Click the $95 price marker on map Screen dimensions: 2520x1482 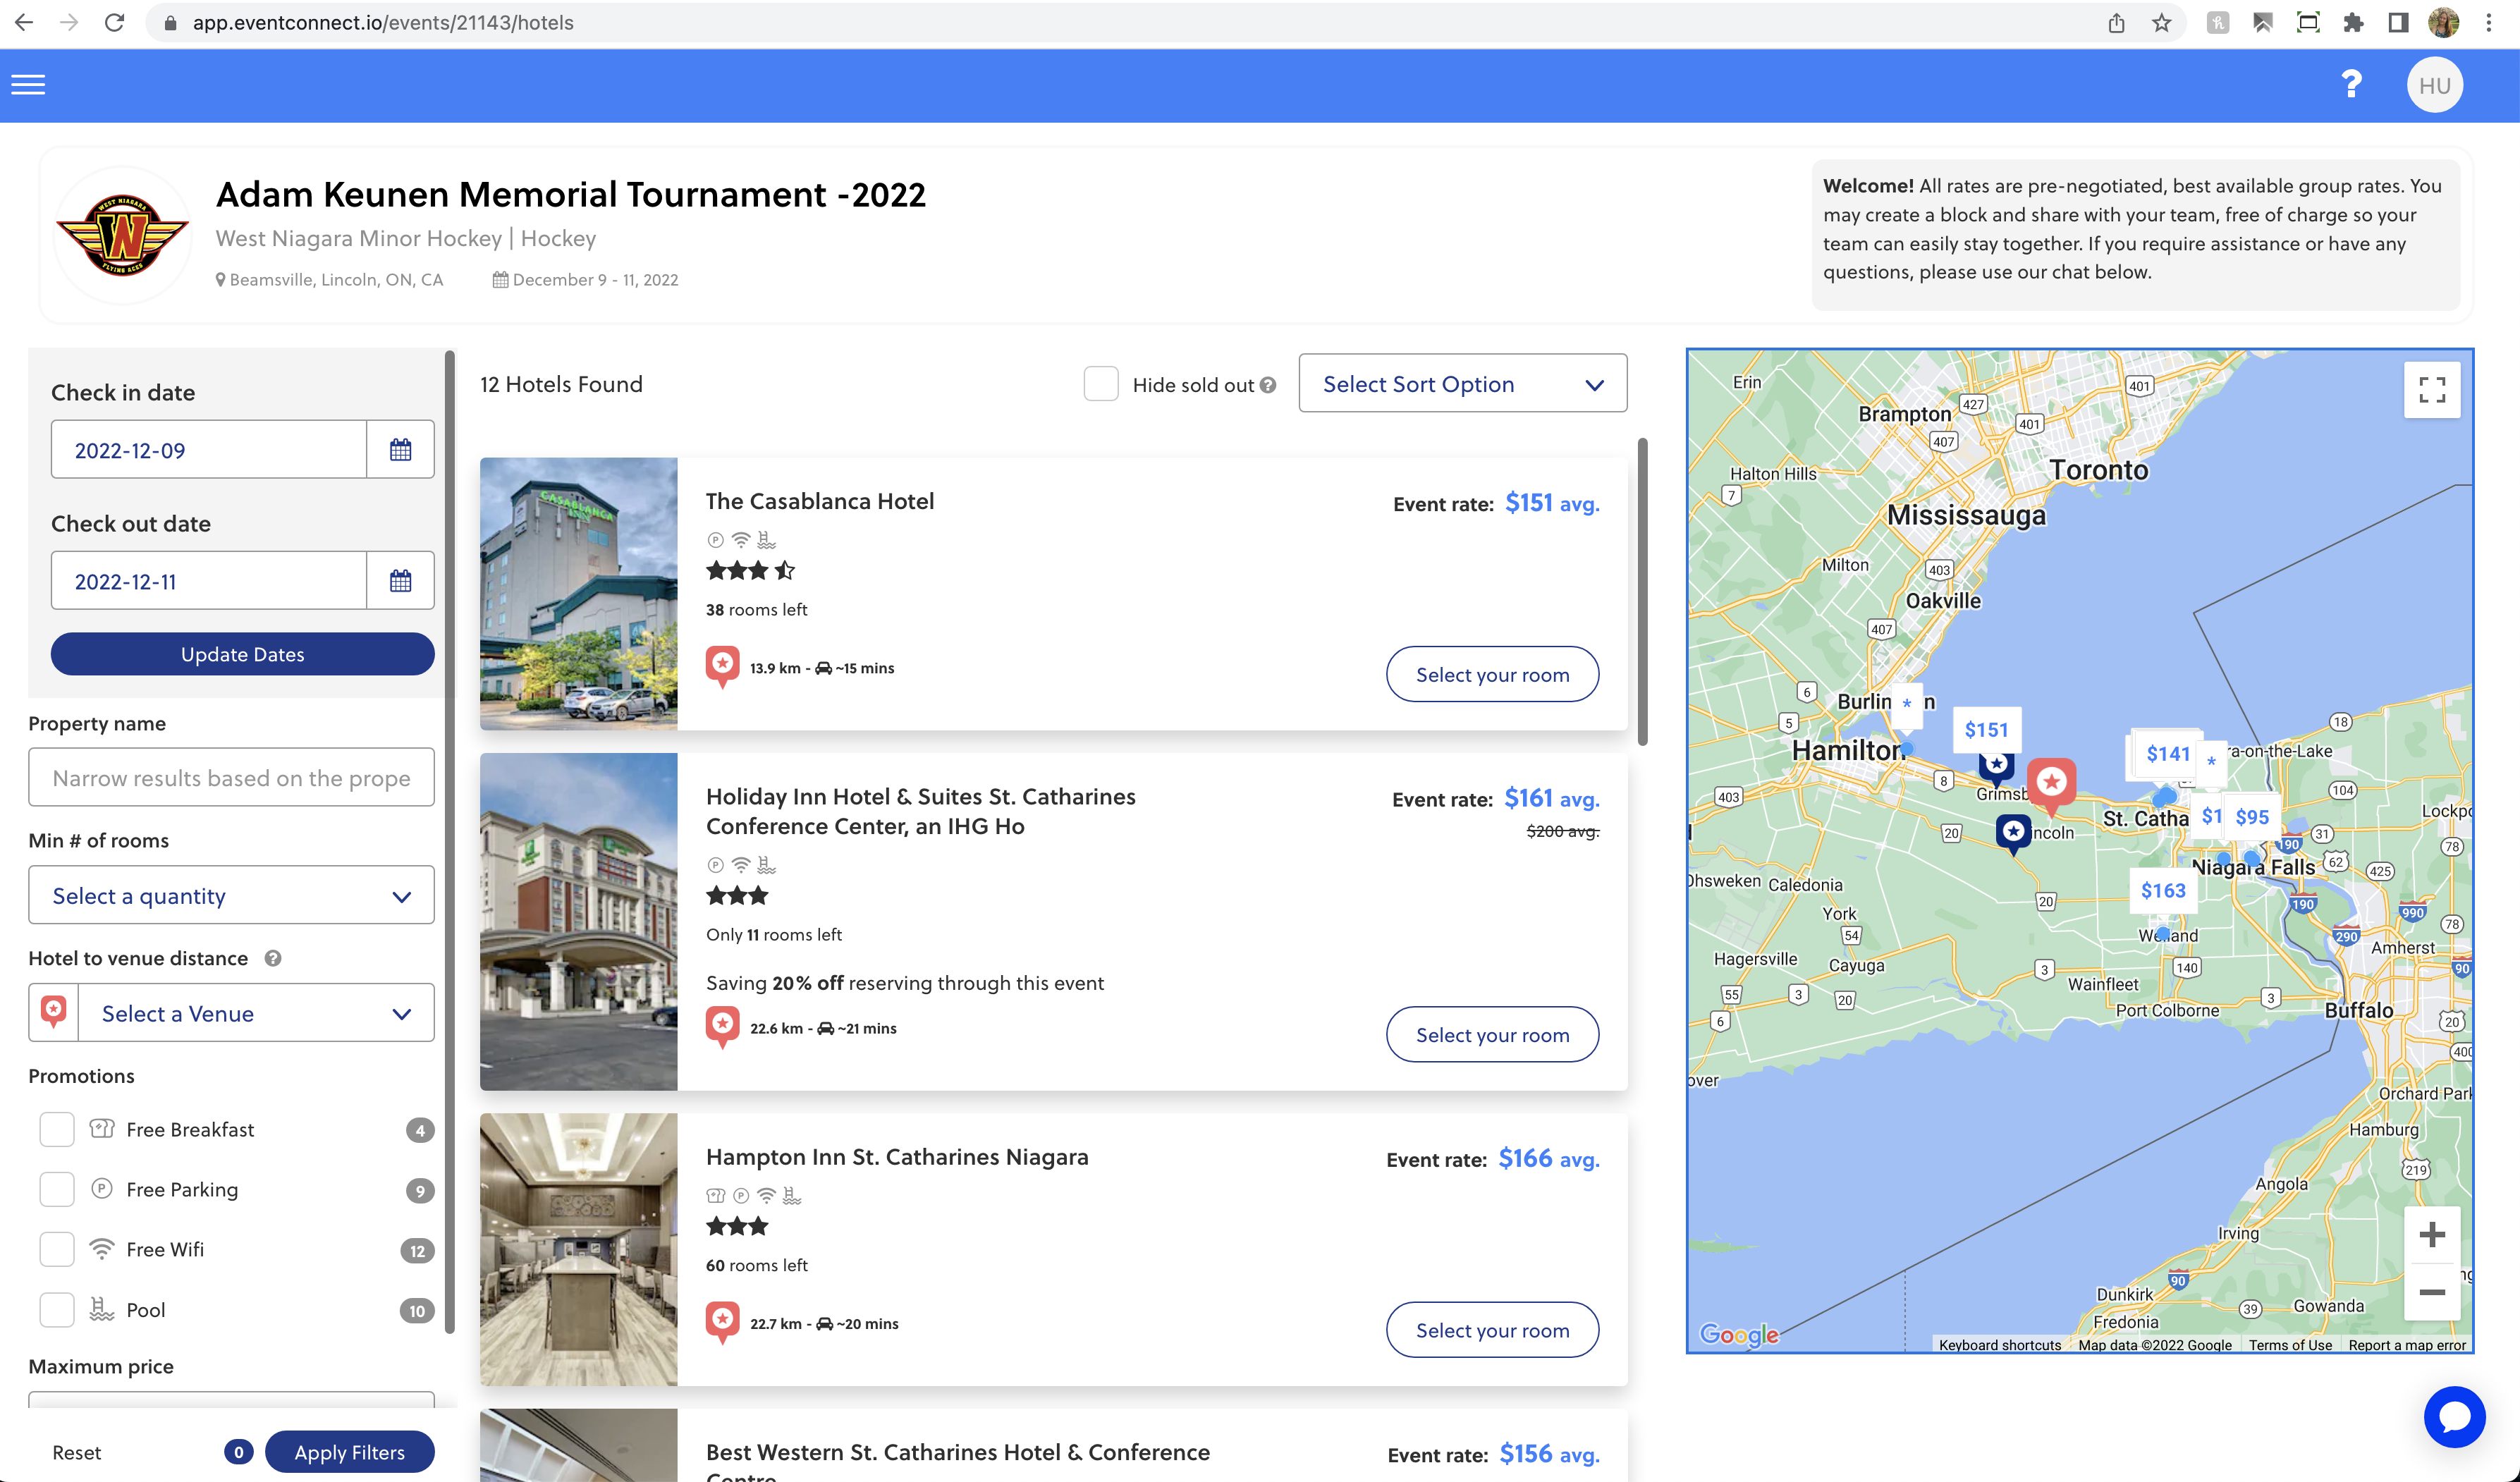pos(2252,817)
